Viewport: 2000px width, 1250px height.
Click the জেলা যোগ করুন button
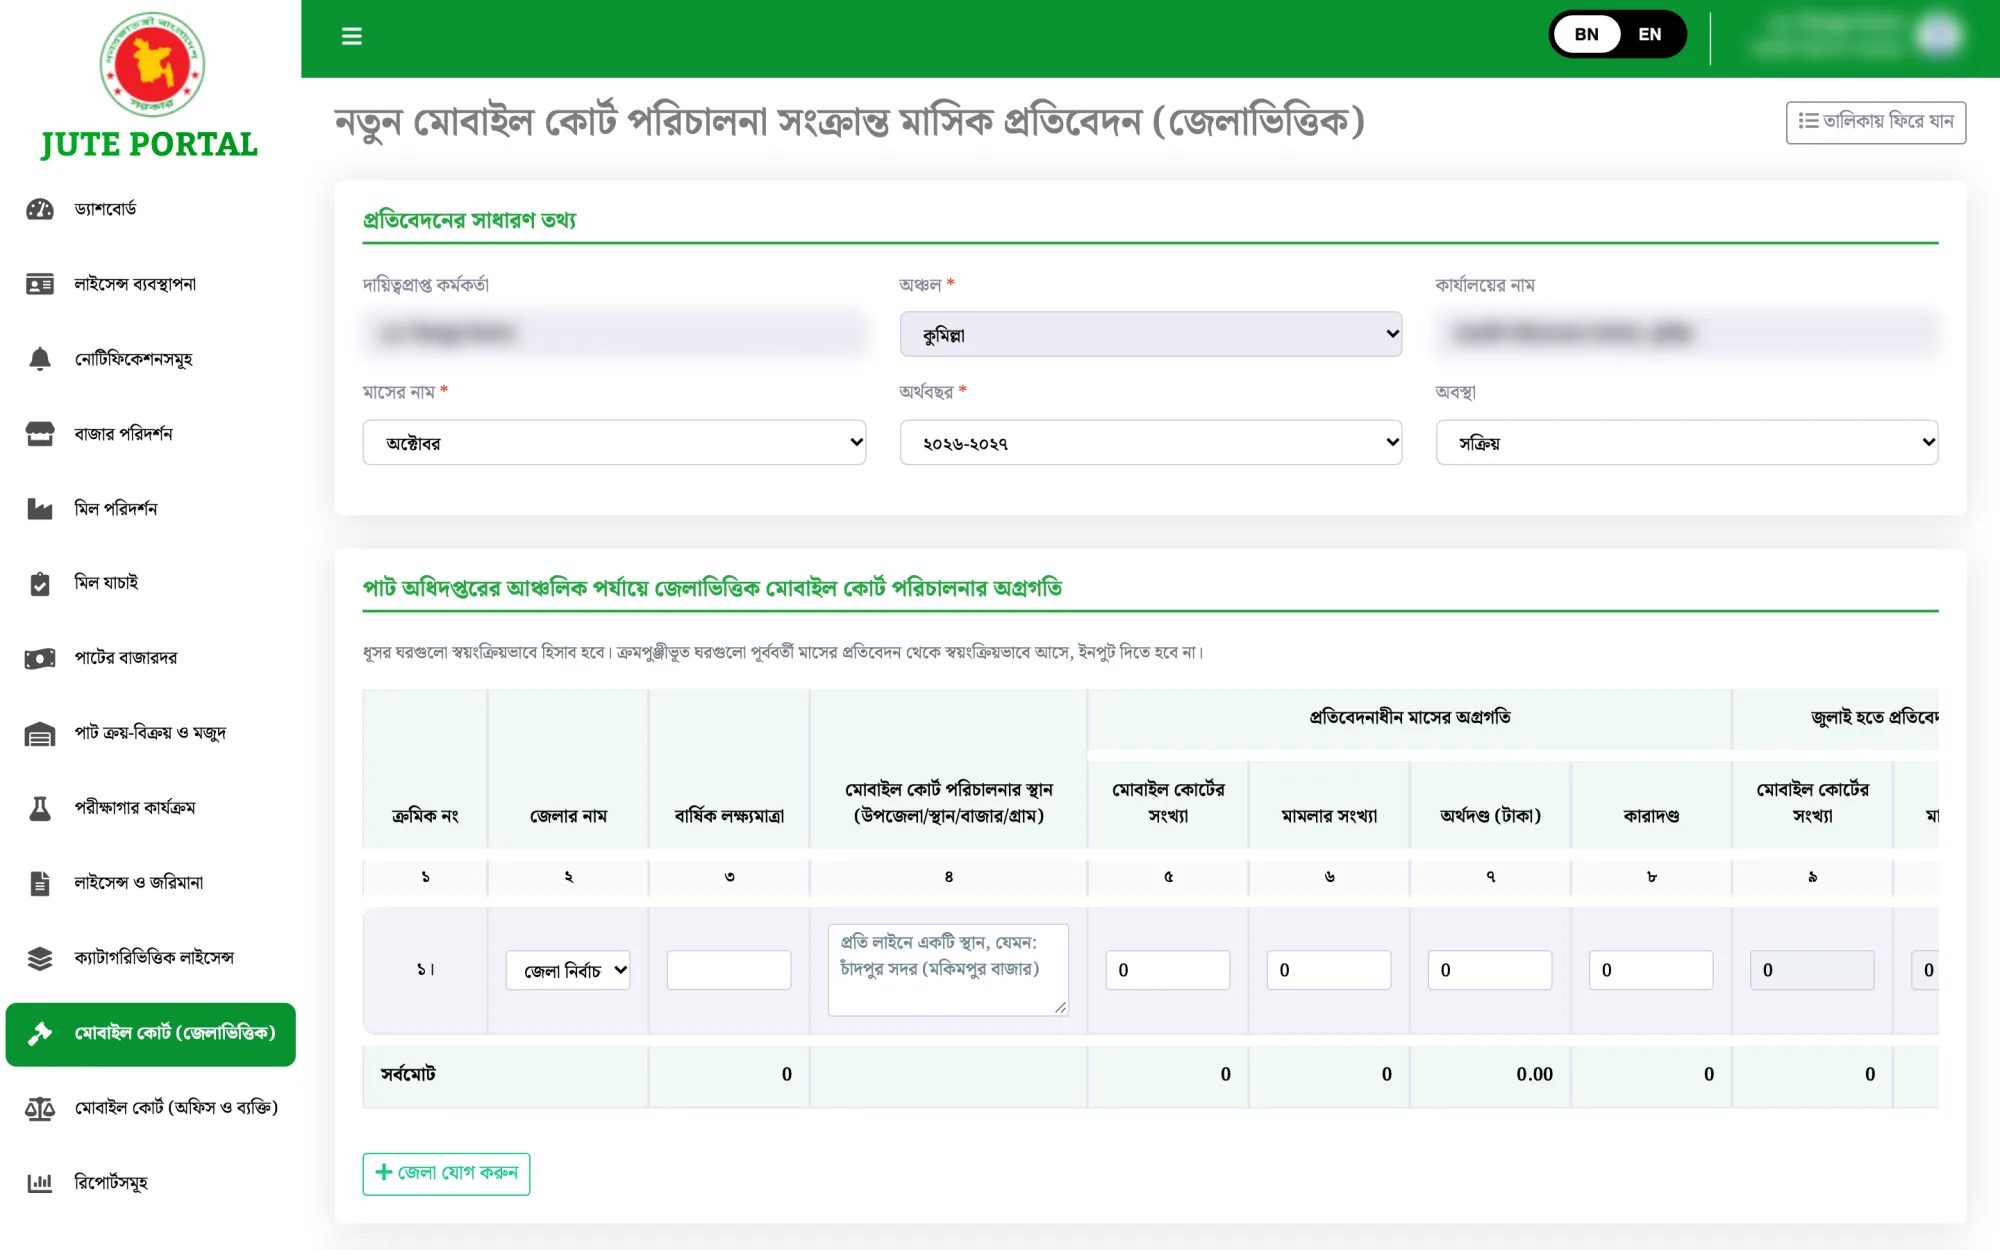click(x=446, y=1173)
